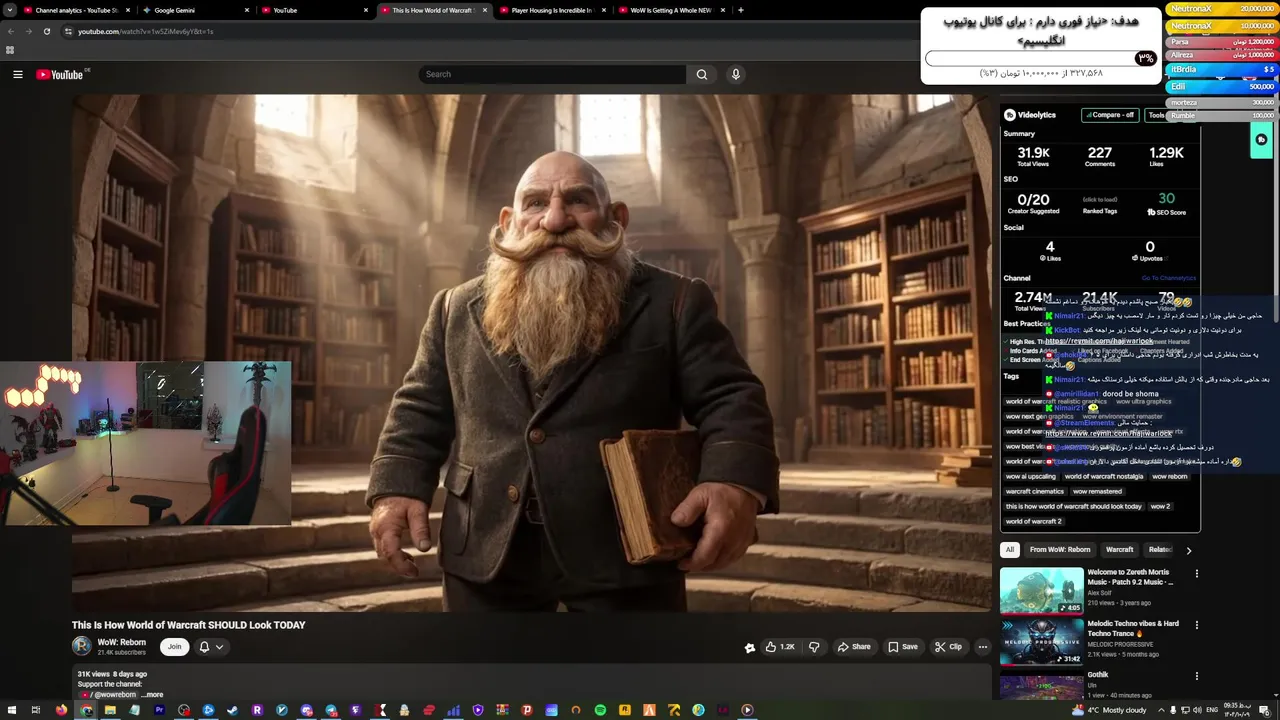The height and width of the screenshot is (720, 1280).
Task: Expand the description with ...more
Action: click(152, 694)
